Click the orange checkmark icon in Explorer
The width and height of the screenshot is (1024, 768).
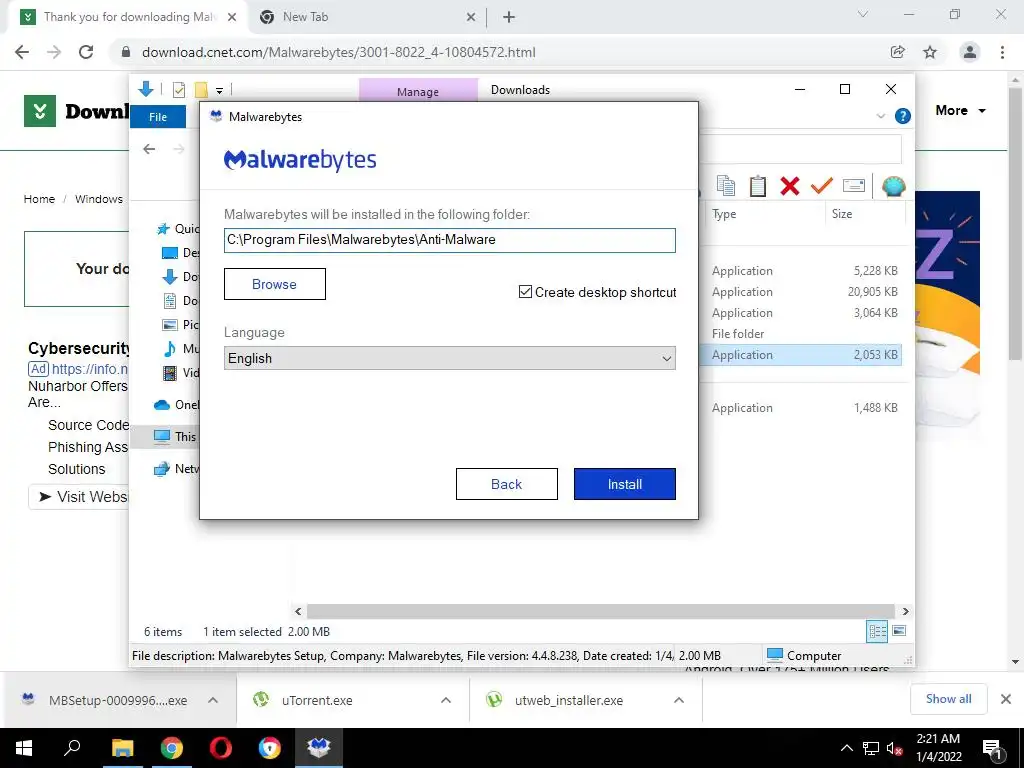[822, 186]
